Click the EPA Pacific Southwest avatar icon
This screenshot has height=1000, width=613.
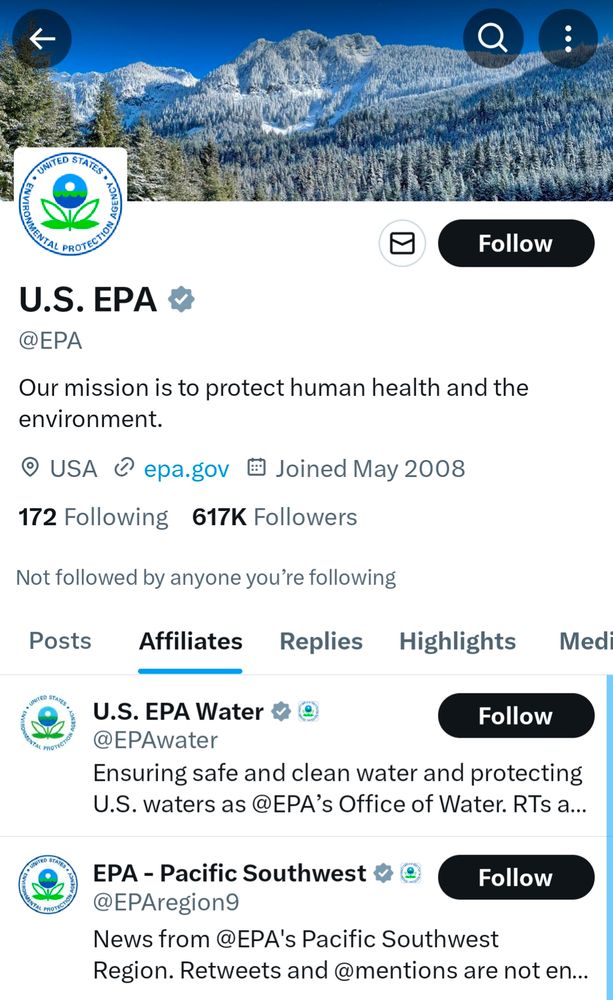(48, 885)
